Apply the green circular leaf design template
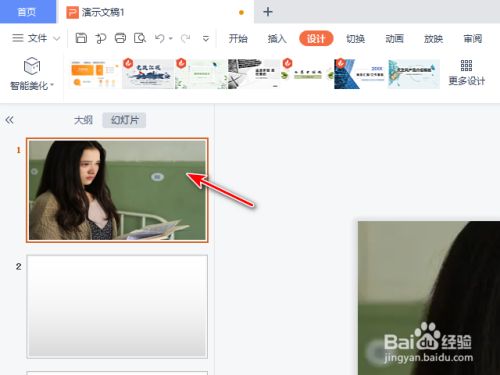The image size is (500, 375). [x=307, y=74]
